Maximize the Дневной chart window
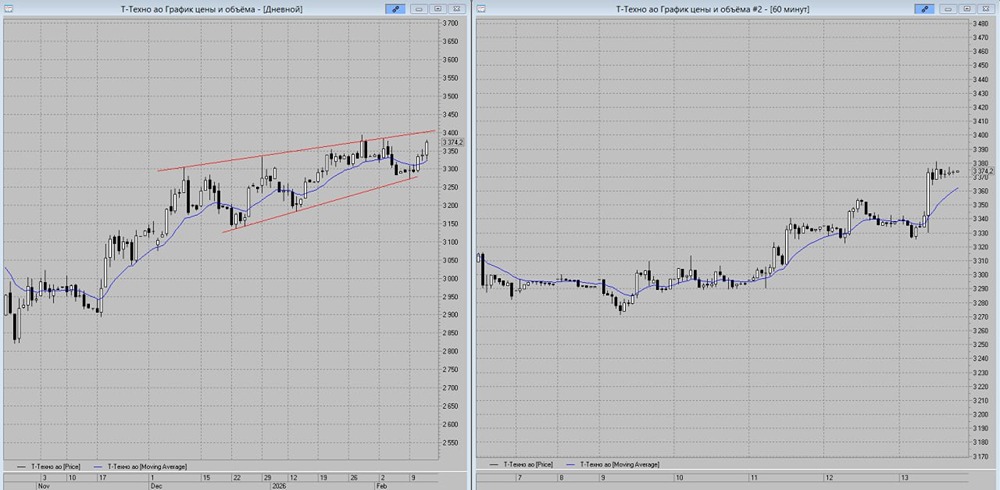Image resolution: width=1000 pixels, height=490 pixels. [x=438, y=9]
